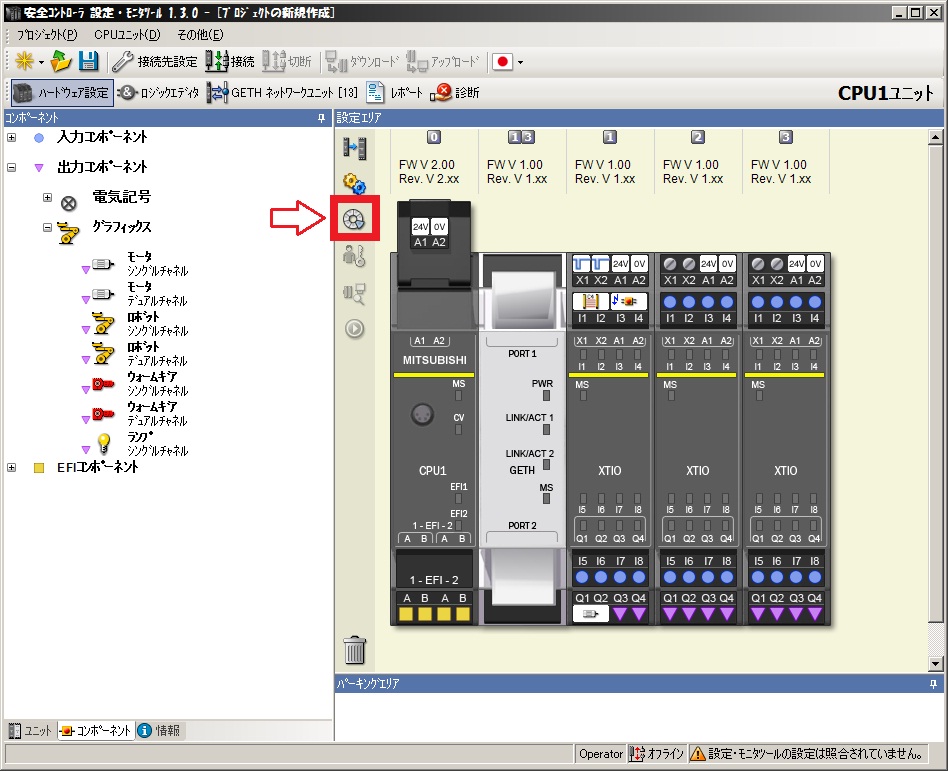The height and width of the screenshot is (771, 948).
Task: Collapse the 出力コンポーネント tree node
Action: click(x=12, y=167)
